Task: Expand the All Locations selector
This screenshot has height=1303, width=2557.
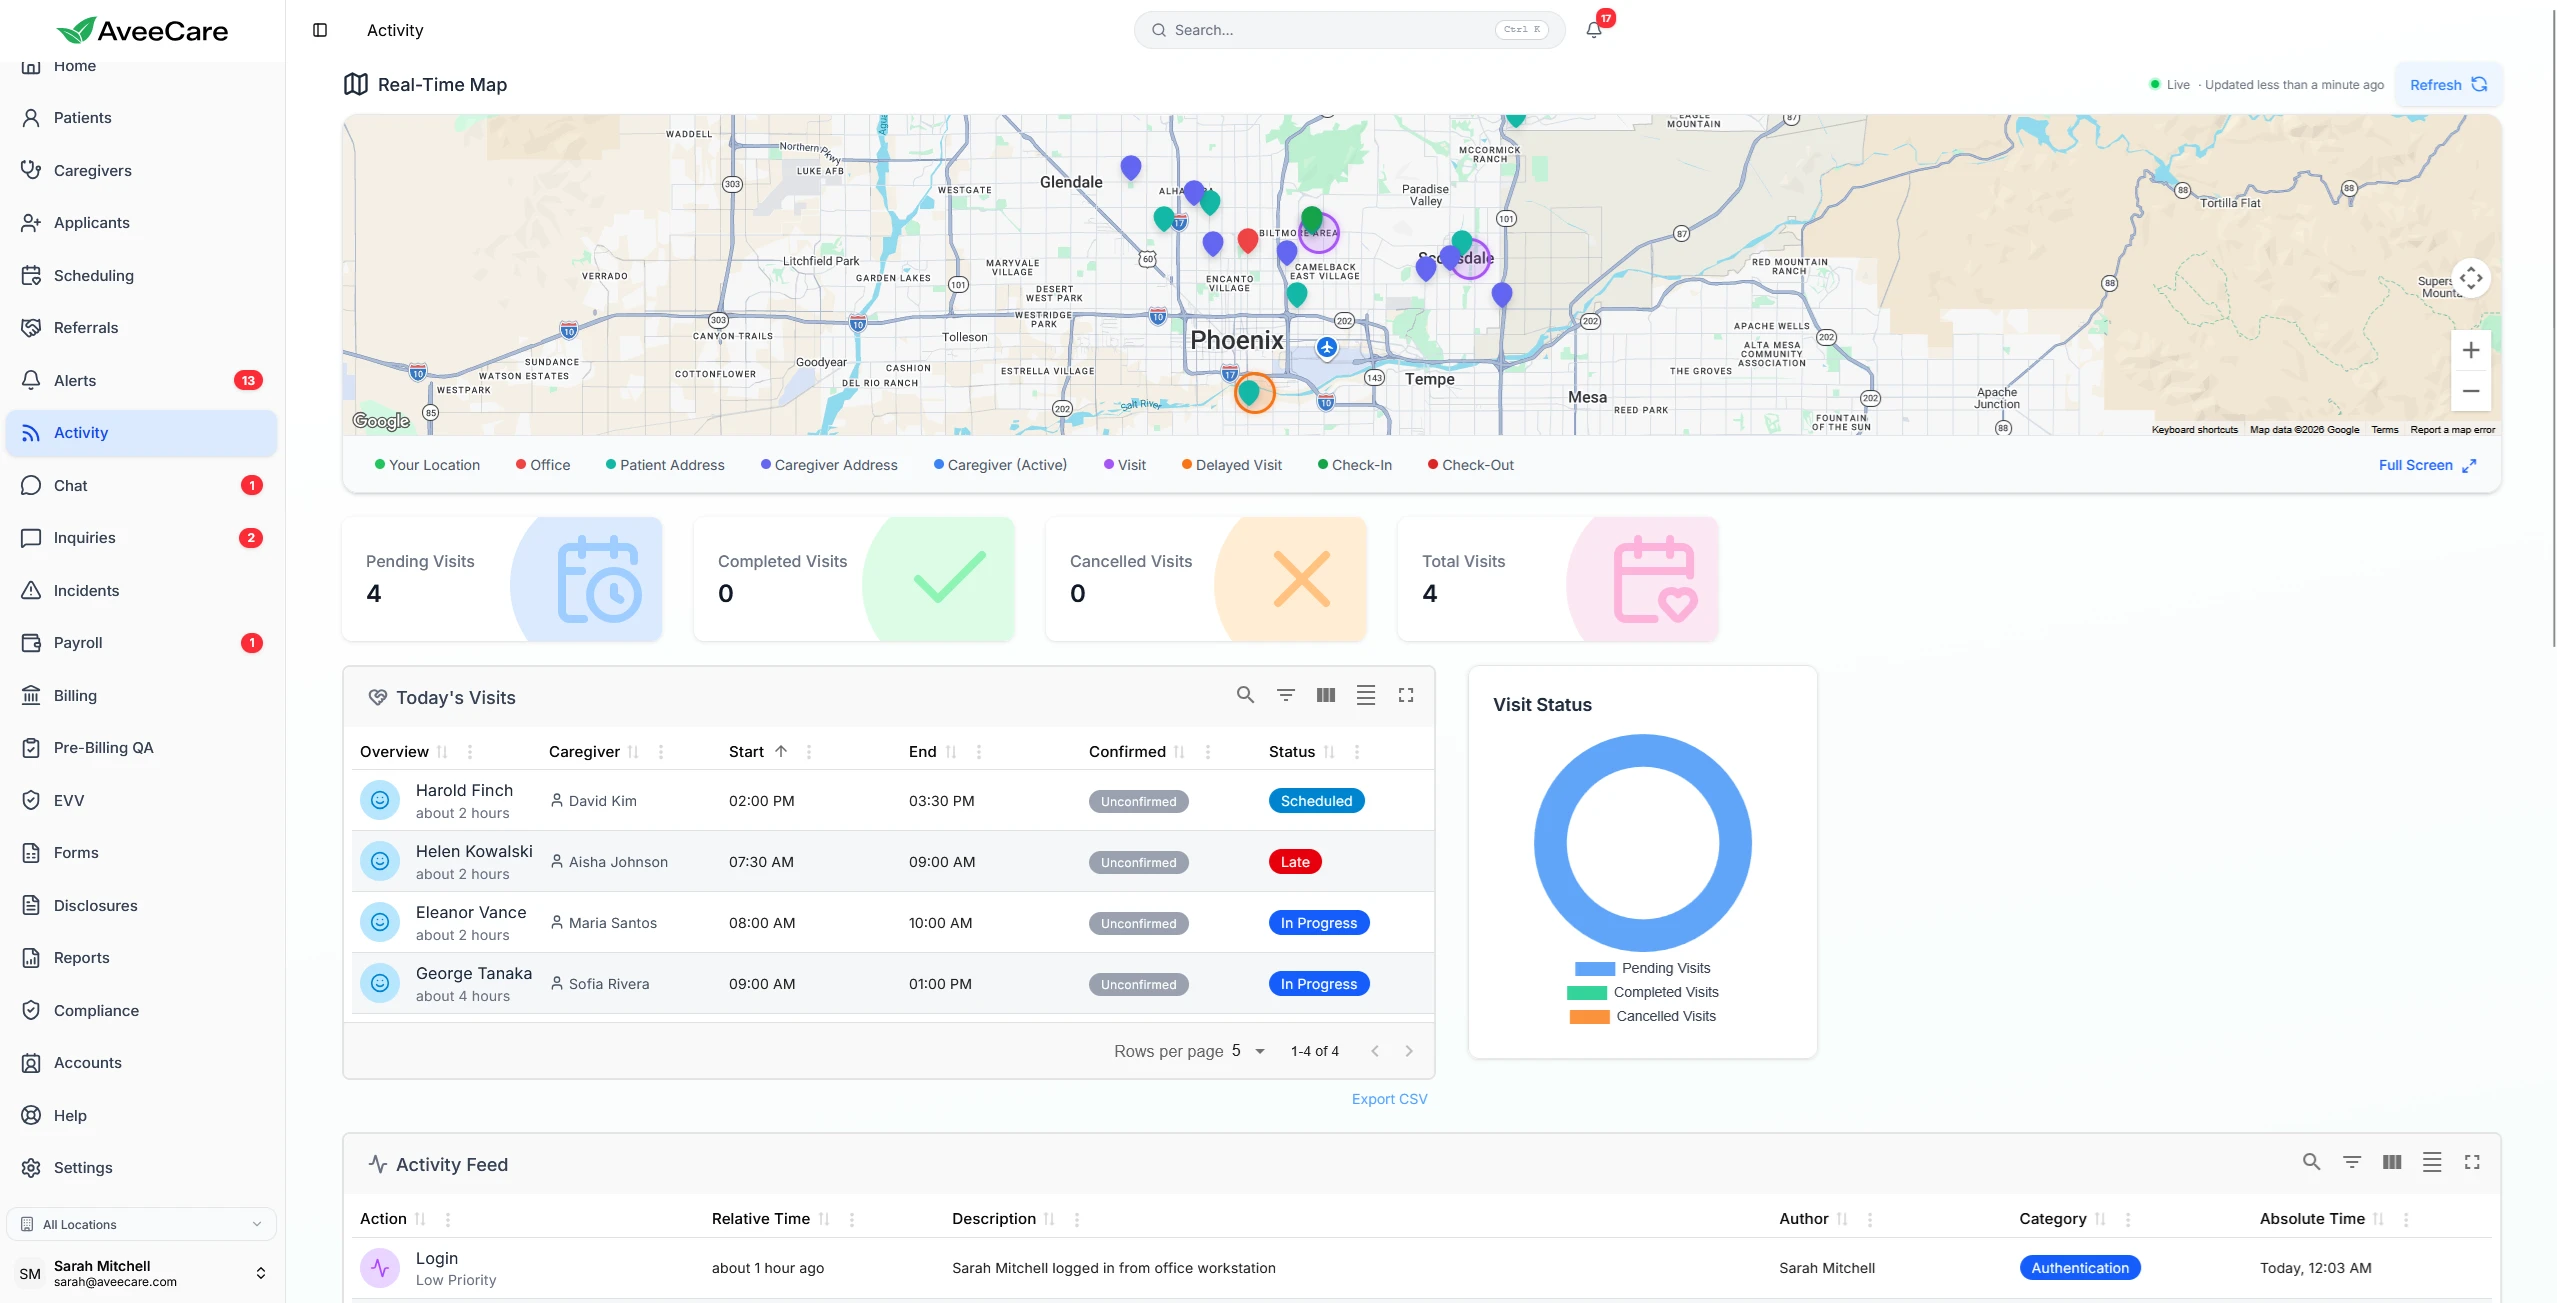Action: (141, 1224)
